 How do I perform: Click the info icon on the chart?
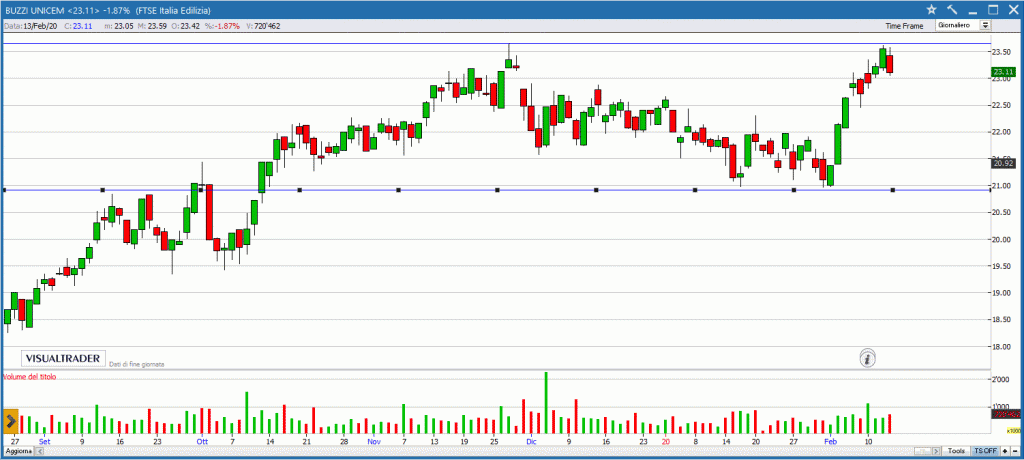[x=867, y=358]
